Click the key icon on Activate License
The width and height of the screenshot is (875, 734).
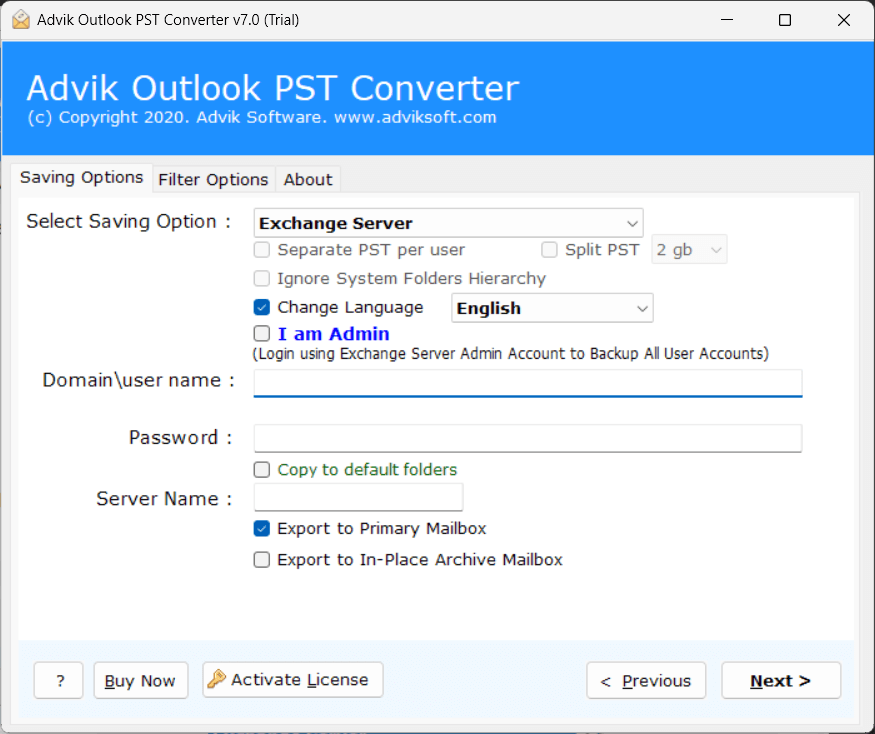click(217, 679)
